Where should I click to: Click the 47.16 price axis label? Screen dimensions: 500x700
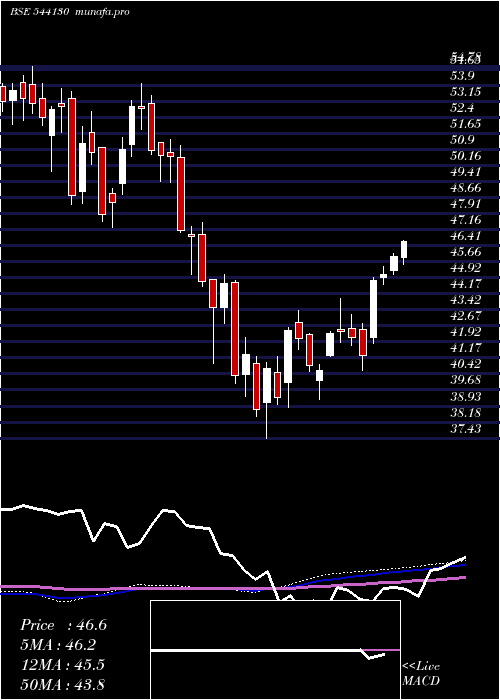(465, 220)
